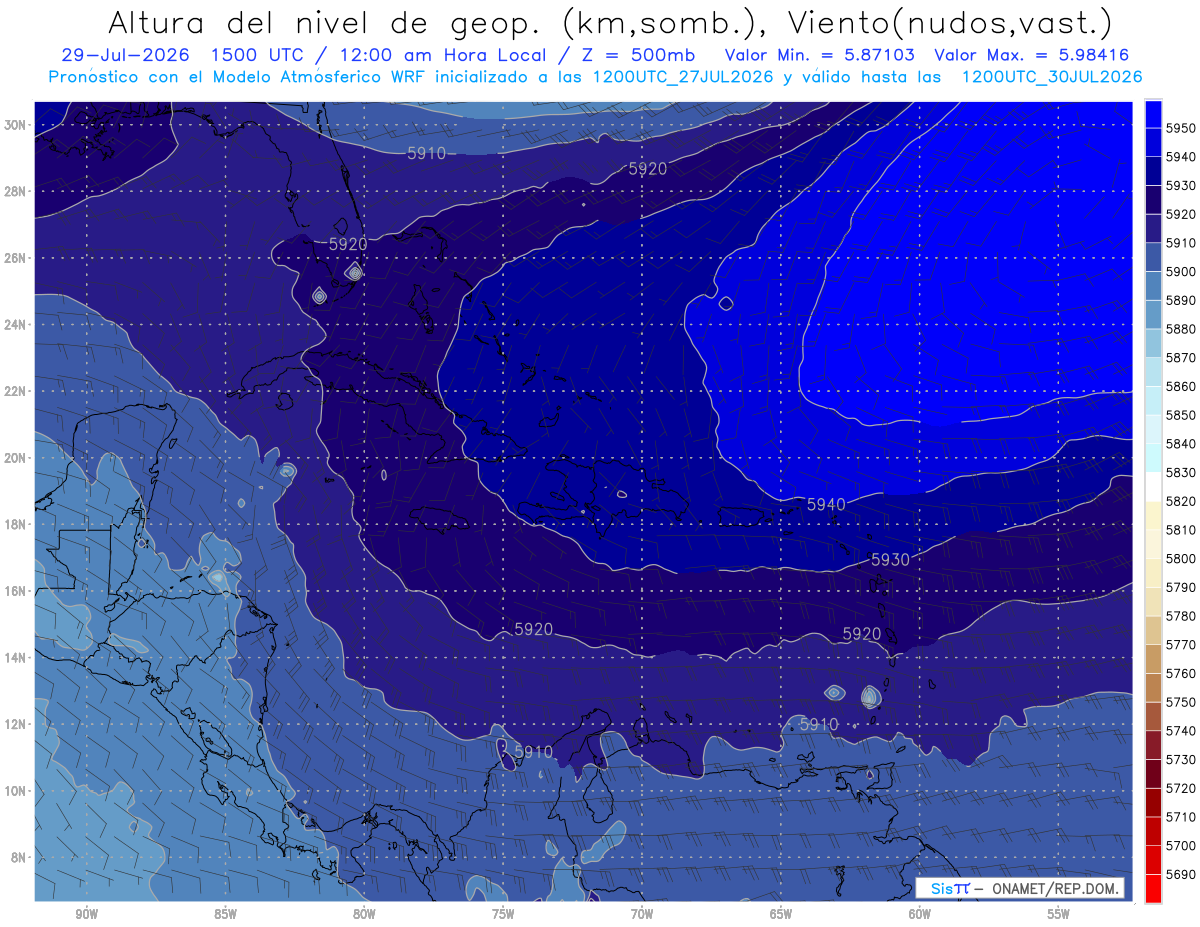Click the 12N latitude axis label
This screenshot has width=1200, height=927.
coord(17,724)
